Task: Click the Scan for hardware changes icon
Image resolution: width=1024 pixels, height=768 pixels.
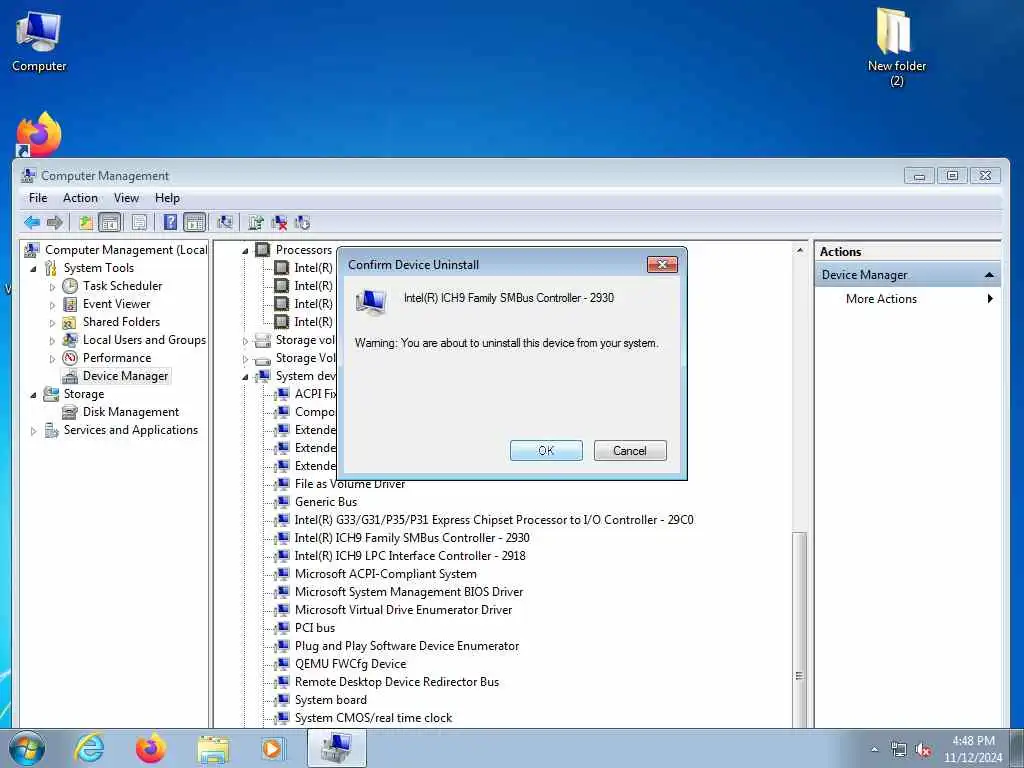Action: point(225,223)
